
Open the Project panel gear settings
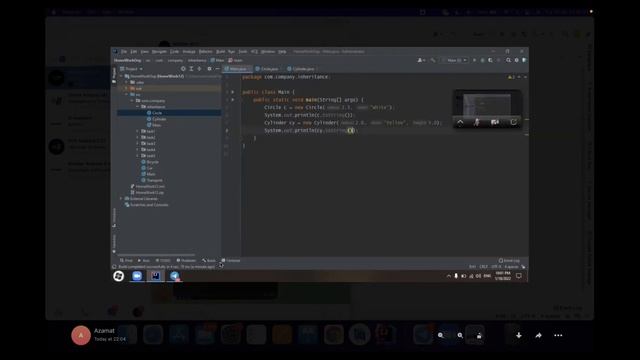pos(209,69)
